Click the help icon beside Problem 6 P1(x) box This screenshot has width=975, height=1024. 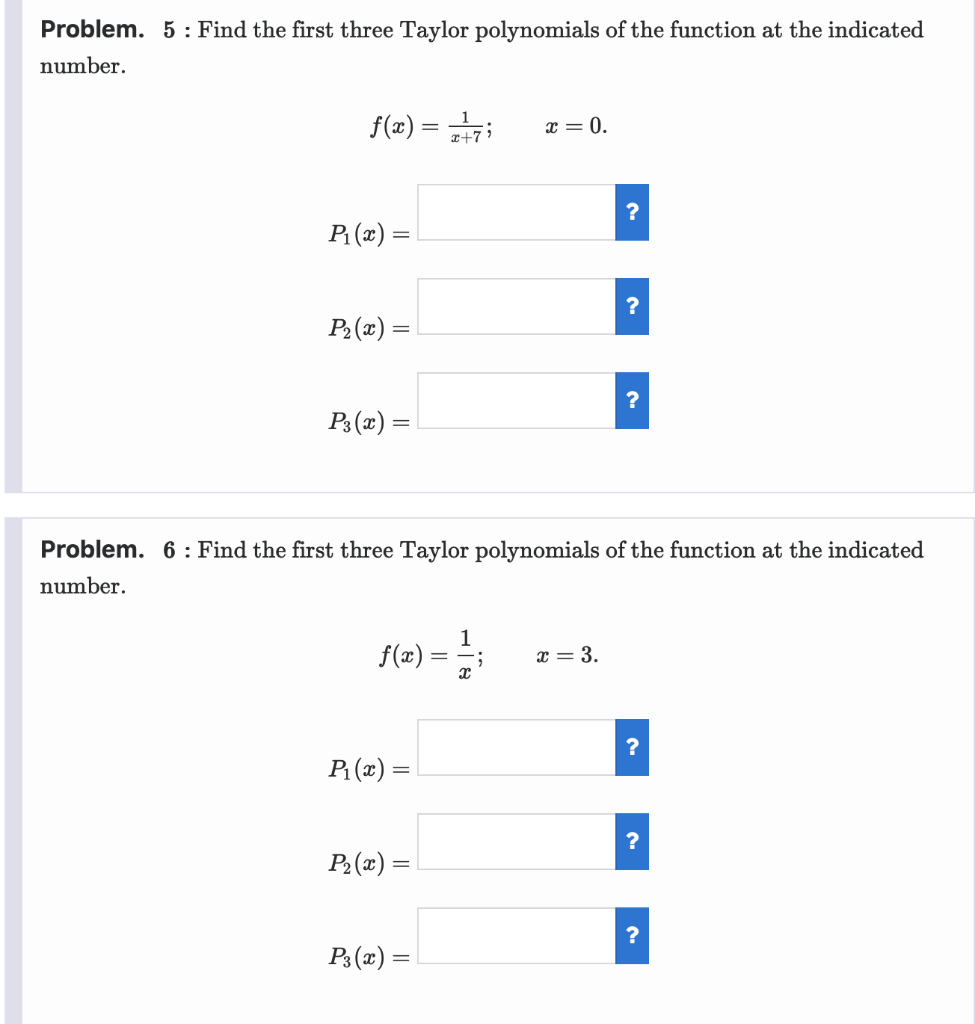[631, 747]
